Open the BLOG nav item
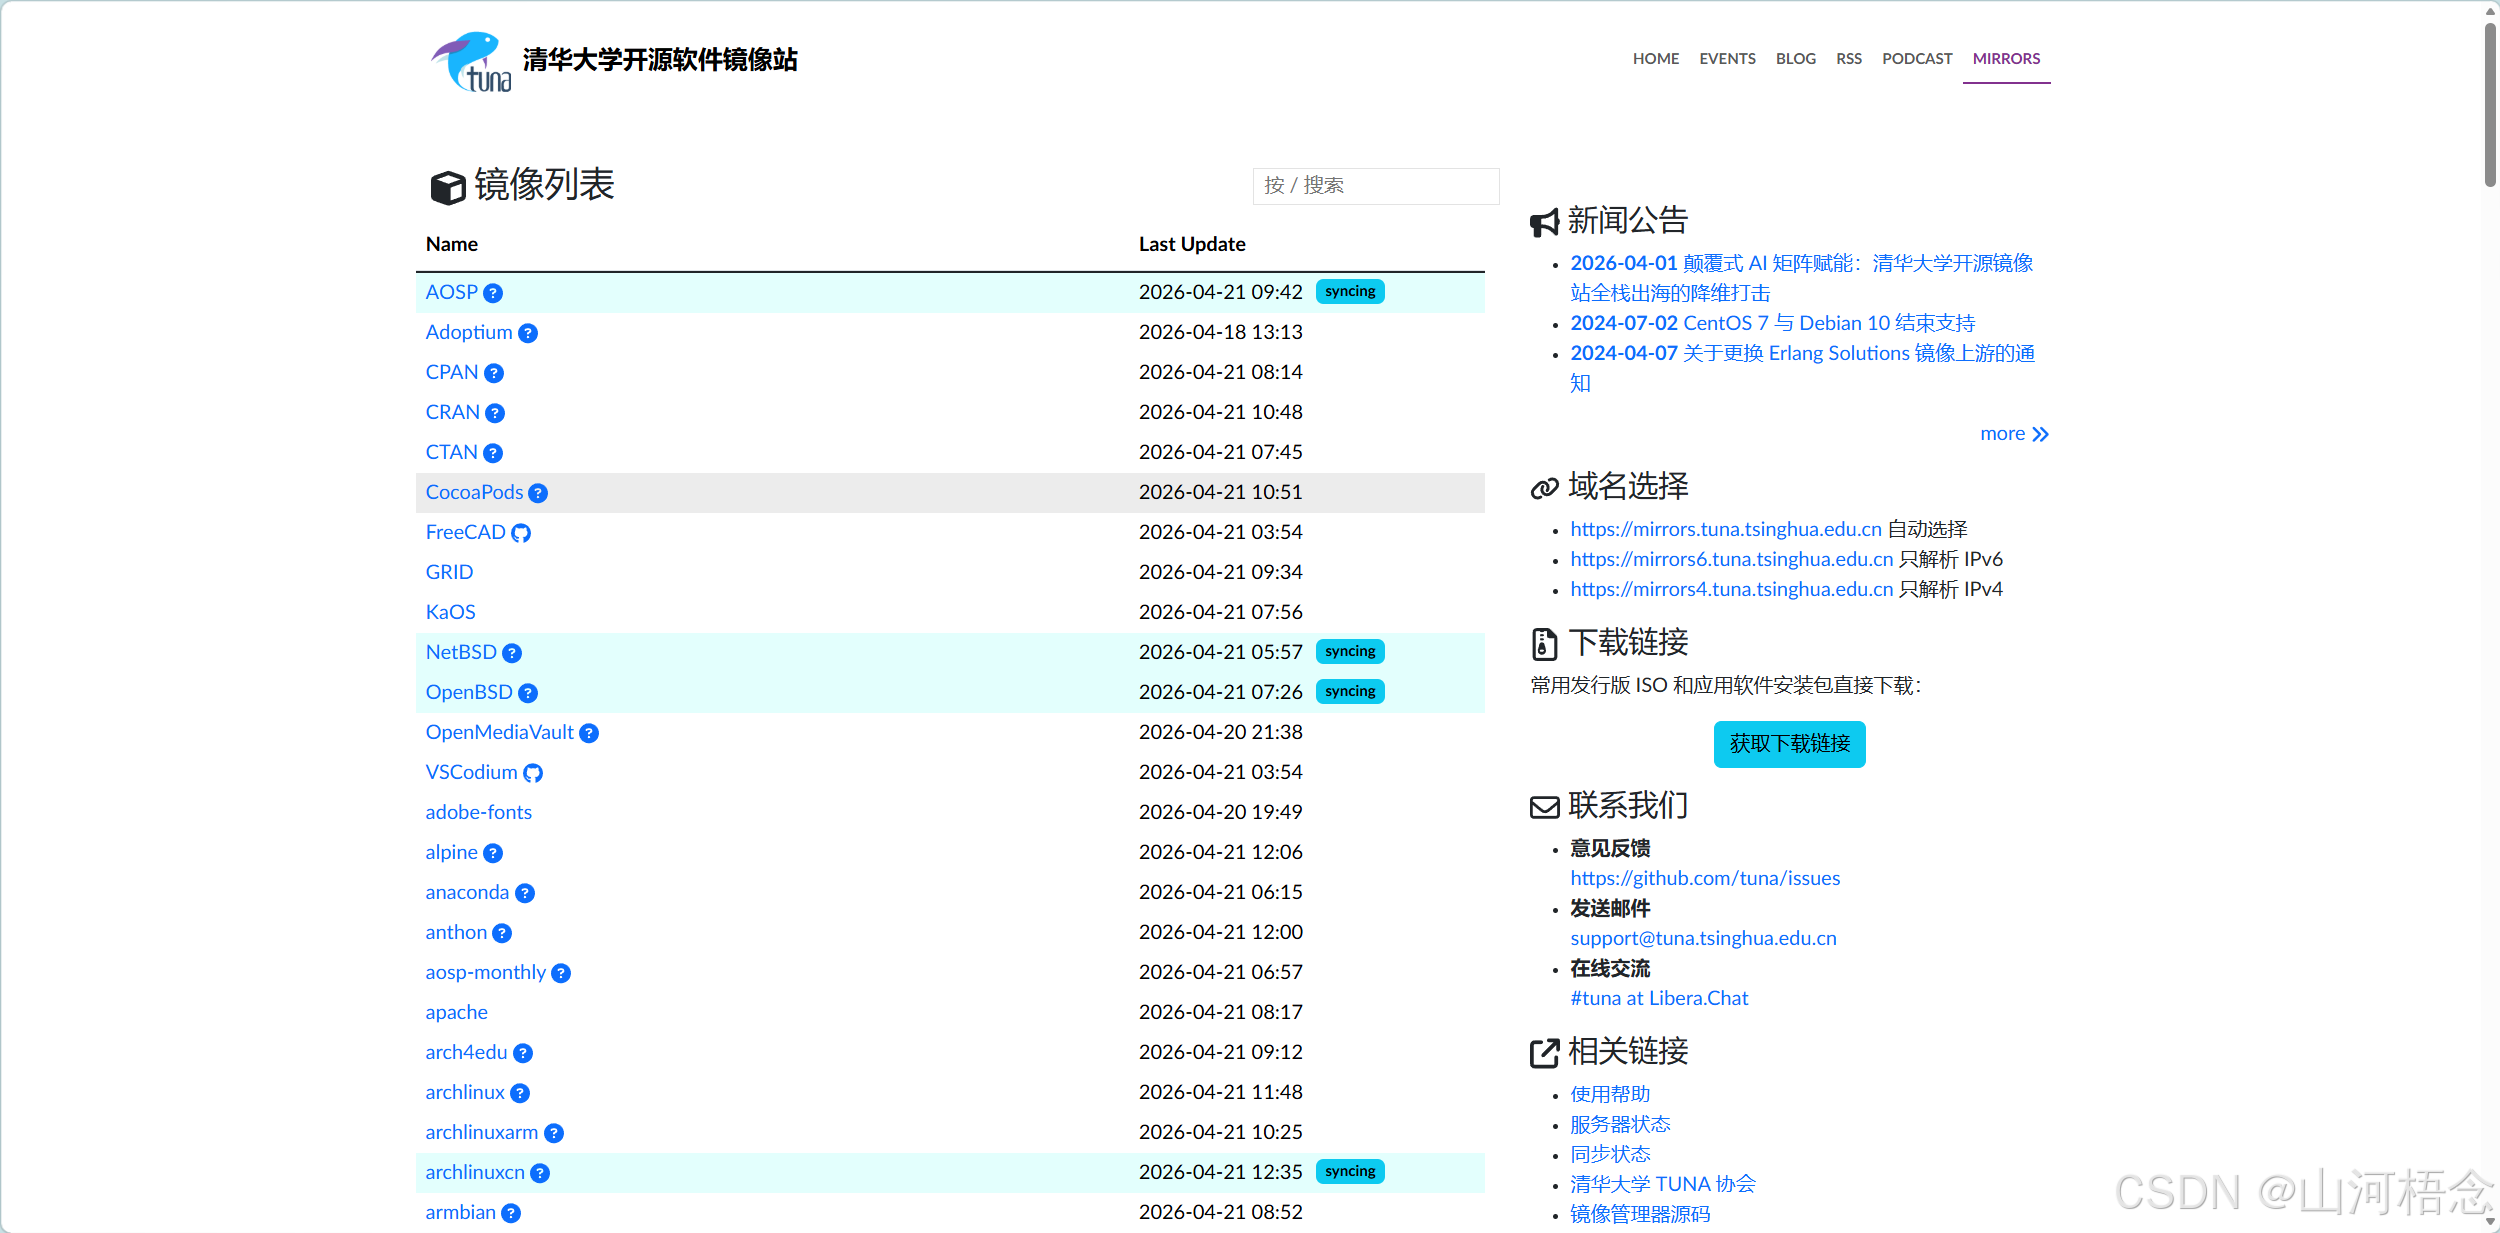This screenshot has height=1233, width=2500. tap(1796, 59)
